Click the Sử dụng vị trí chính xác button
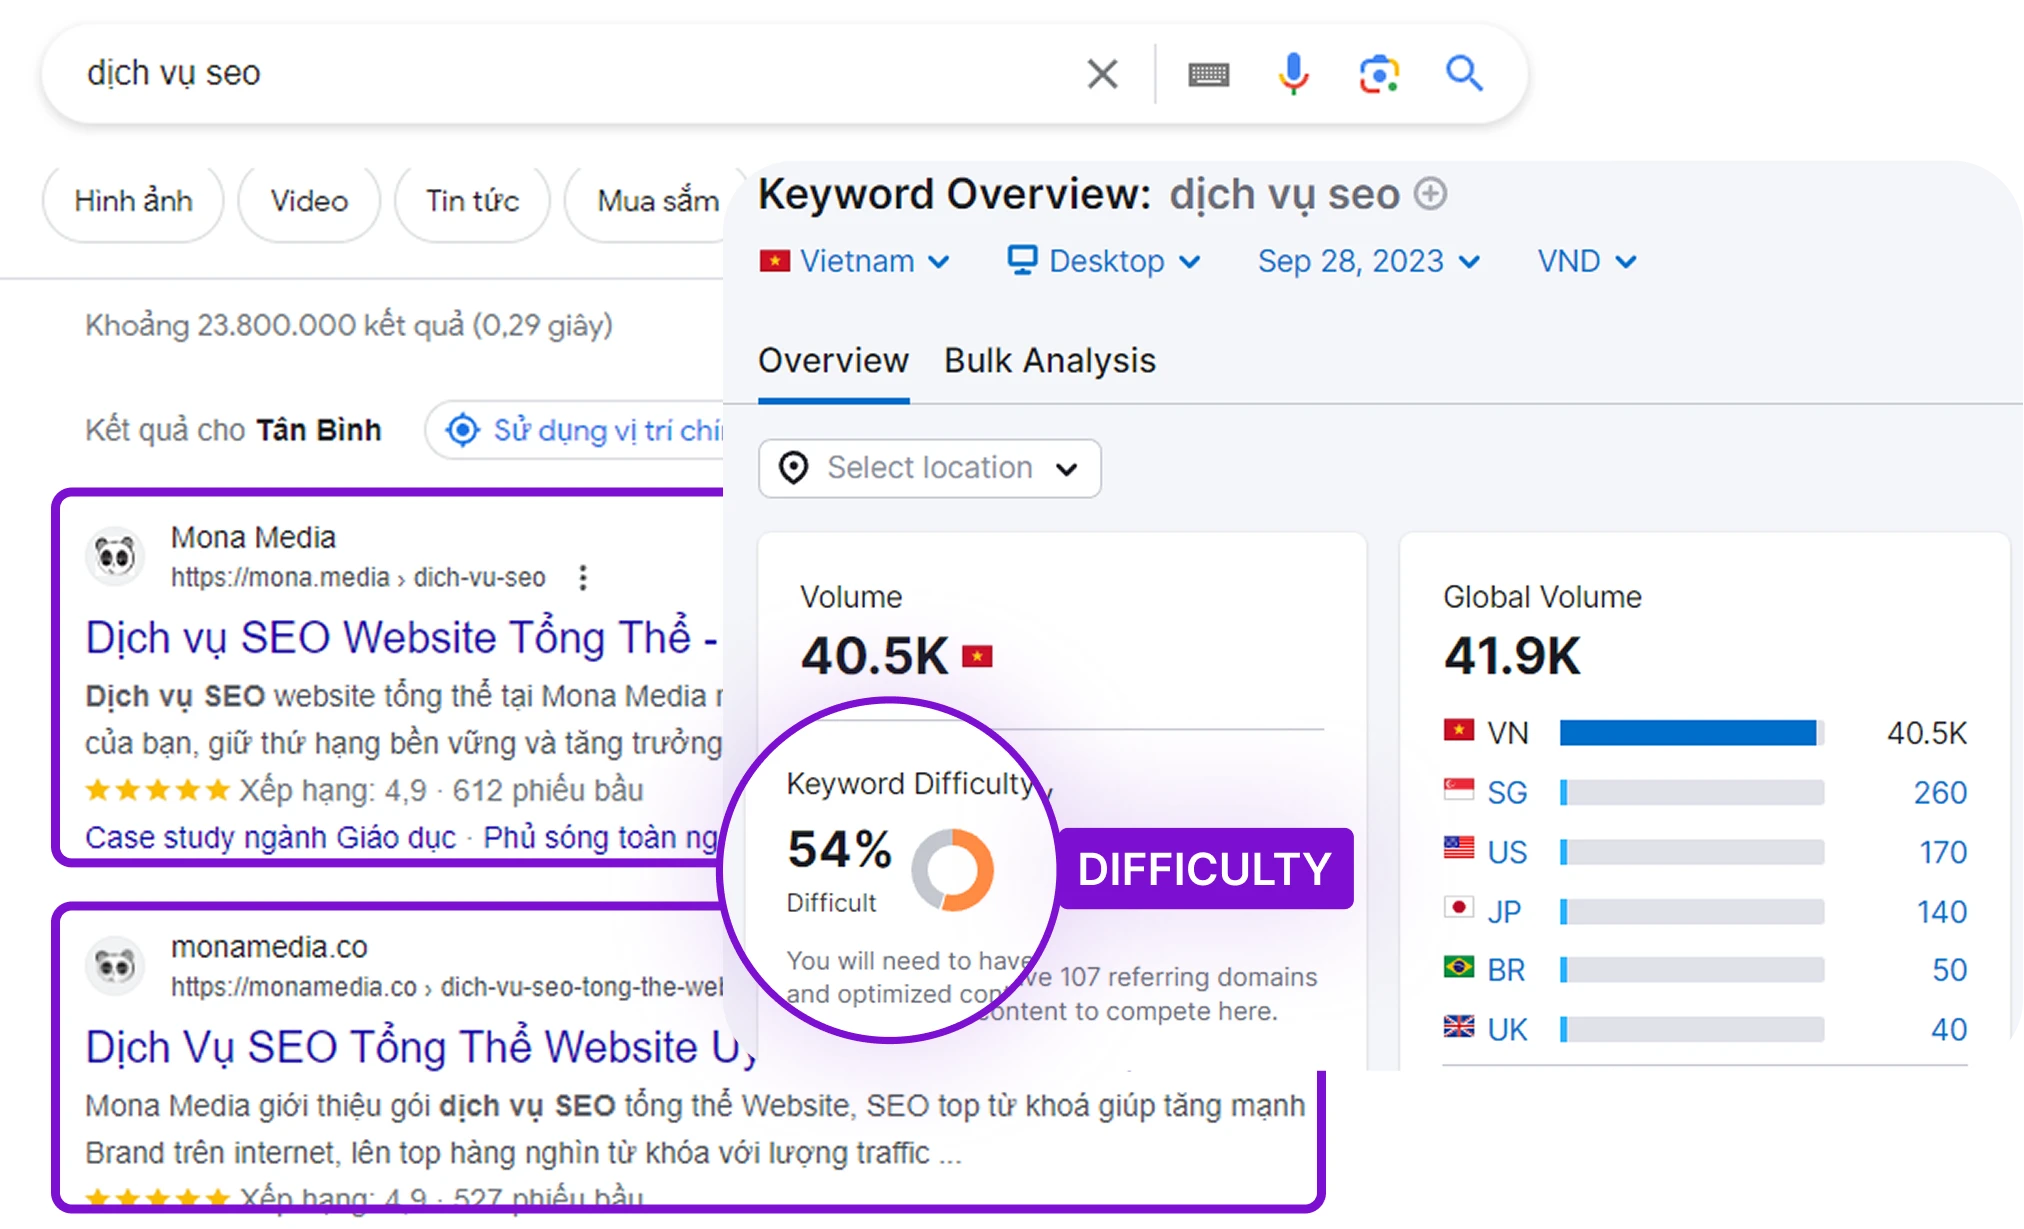 (575, 431)
